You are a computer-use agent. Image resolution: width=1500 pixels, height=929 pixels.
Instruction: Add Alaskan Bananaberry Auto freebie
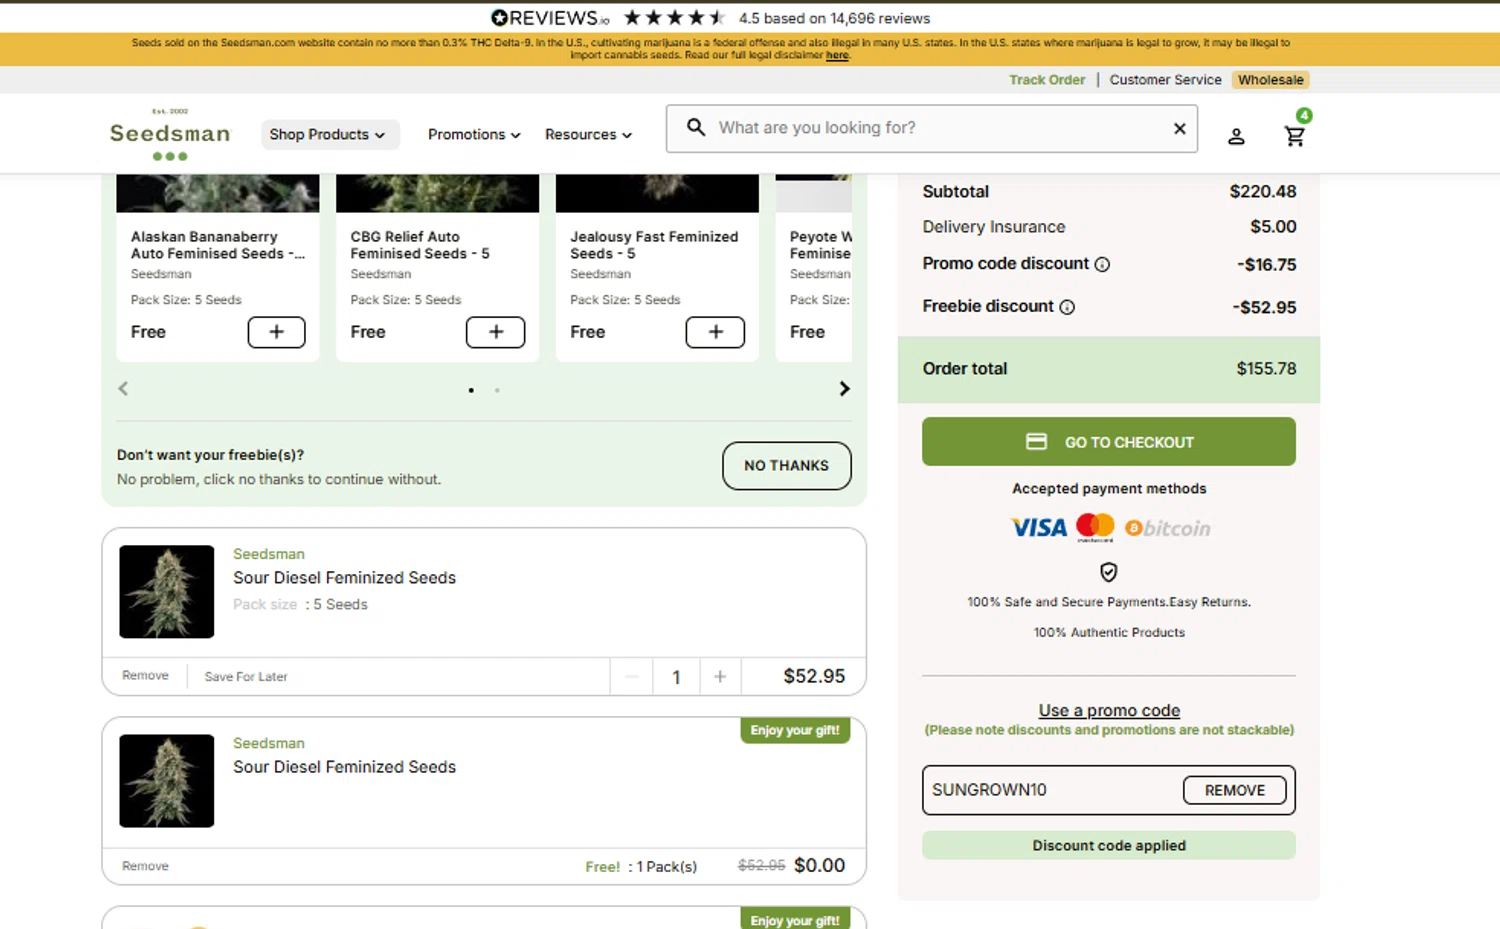tap(276, 332)
